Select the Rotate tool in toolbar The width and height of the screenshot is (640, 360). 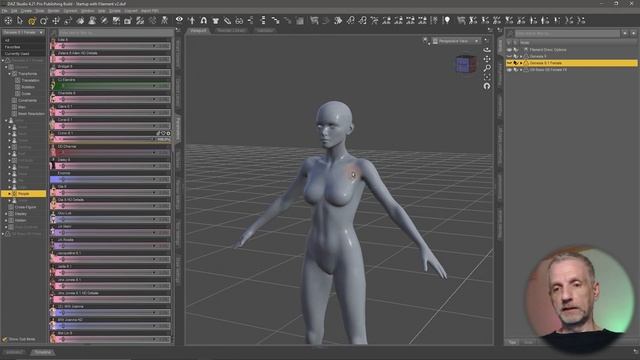click(x=44, y=20)
